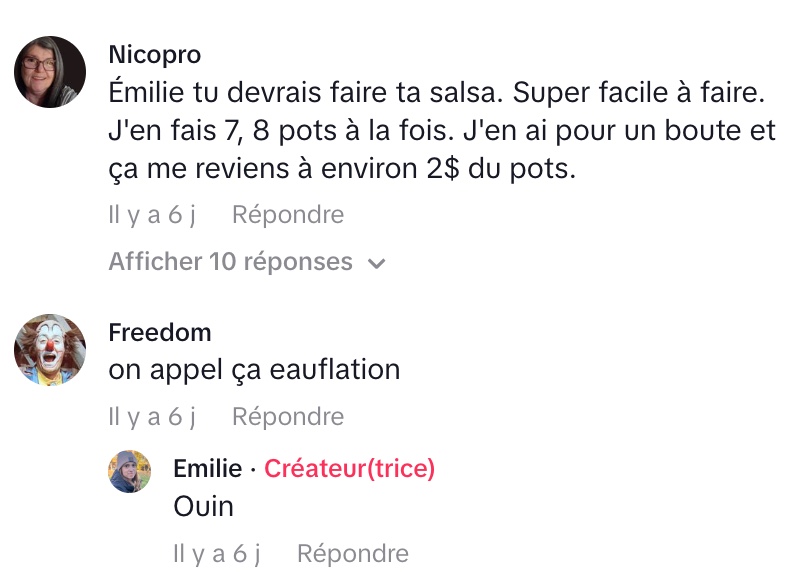The width and height of the screenshot is (802, 584).
Task: Click Nicopro's profile picture
Action: click(x=50, y=72)
